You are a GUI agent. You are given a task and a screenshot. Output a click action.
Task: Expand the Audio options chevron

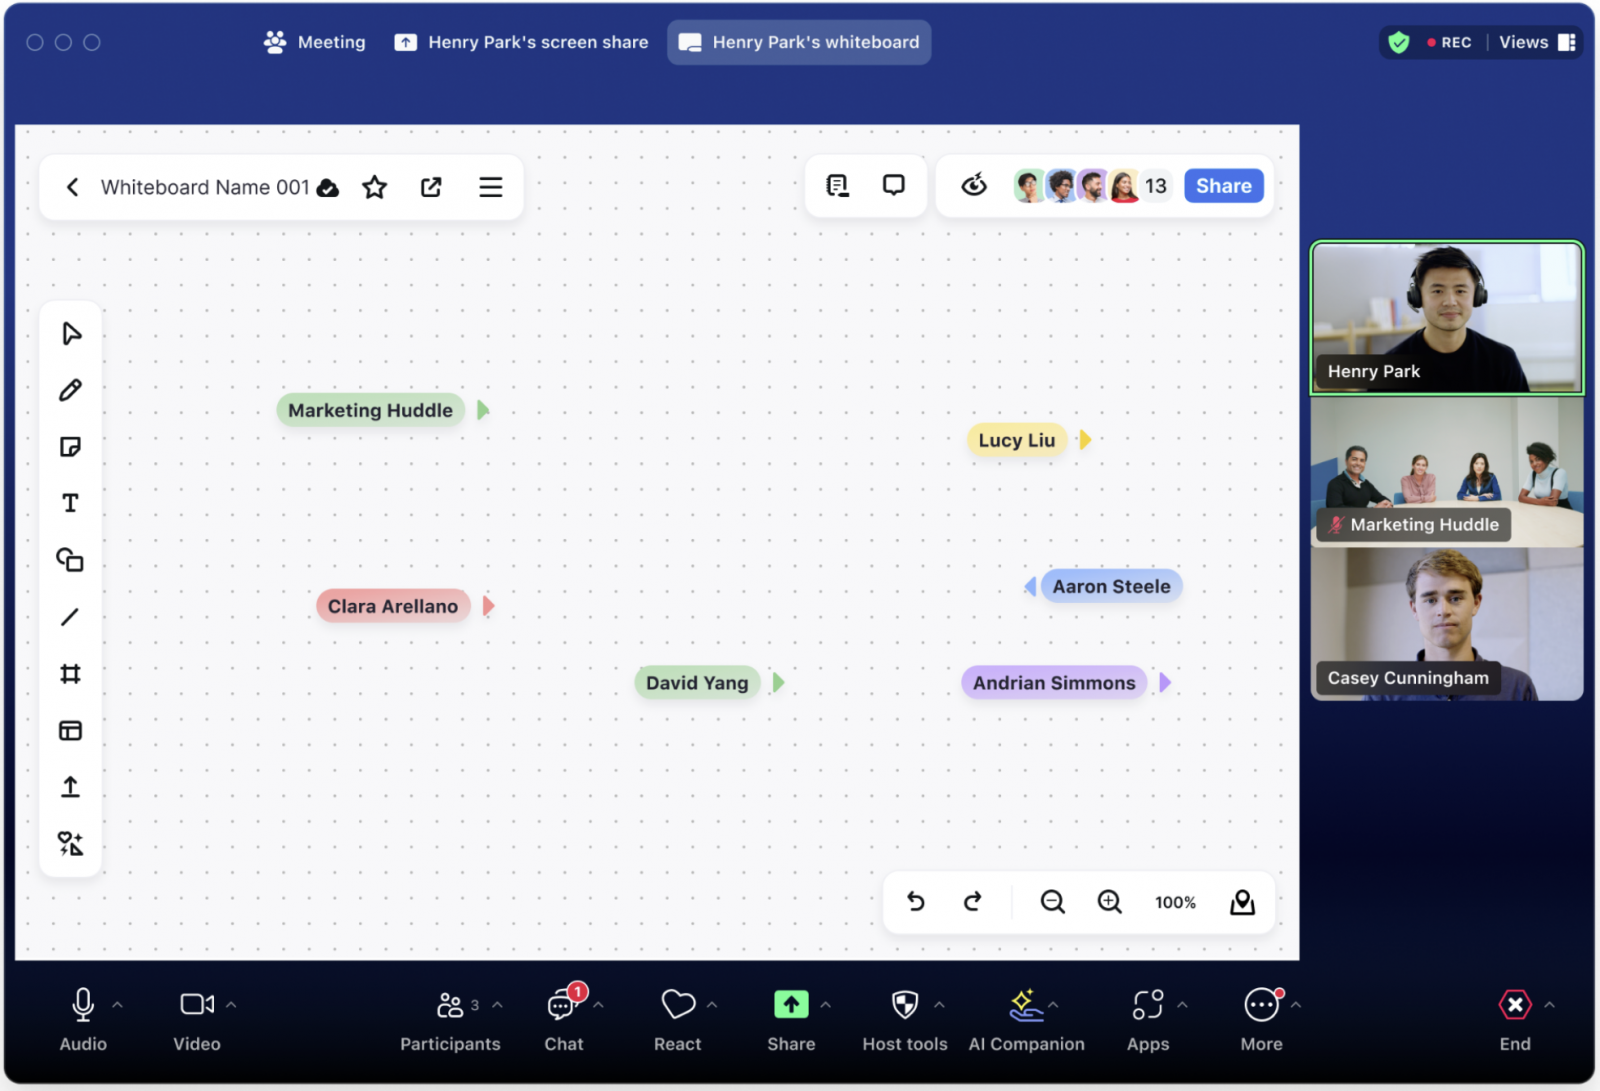(x=117, y=1005)
